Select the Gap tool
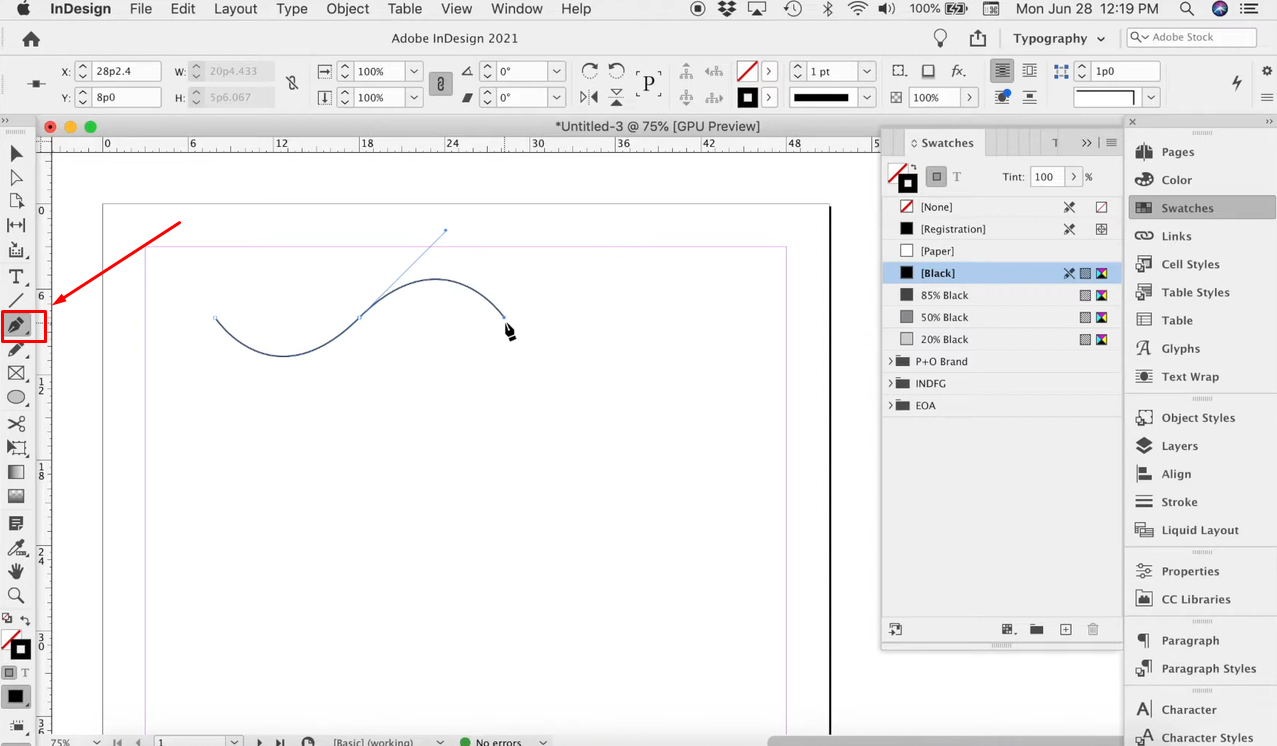 [x=16, y=225]
